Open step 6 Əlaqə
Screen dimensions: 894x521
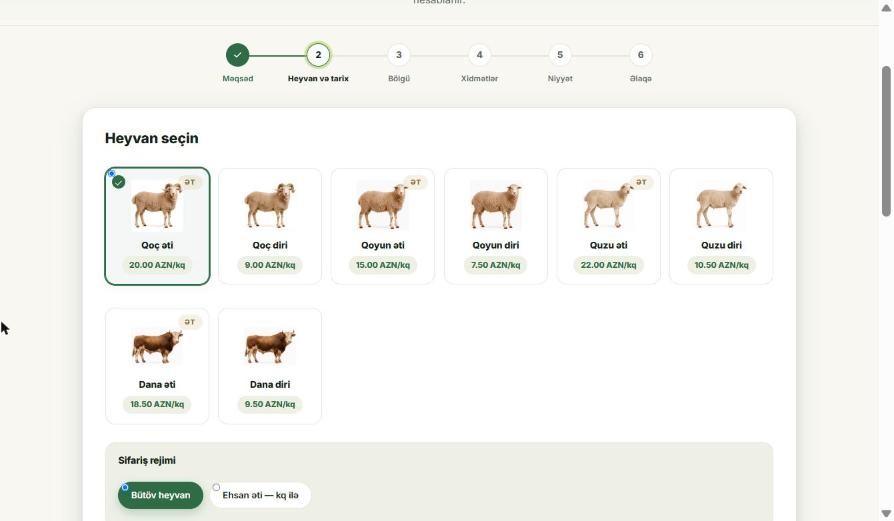click(x=641, y=55)
